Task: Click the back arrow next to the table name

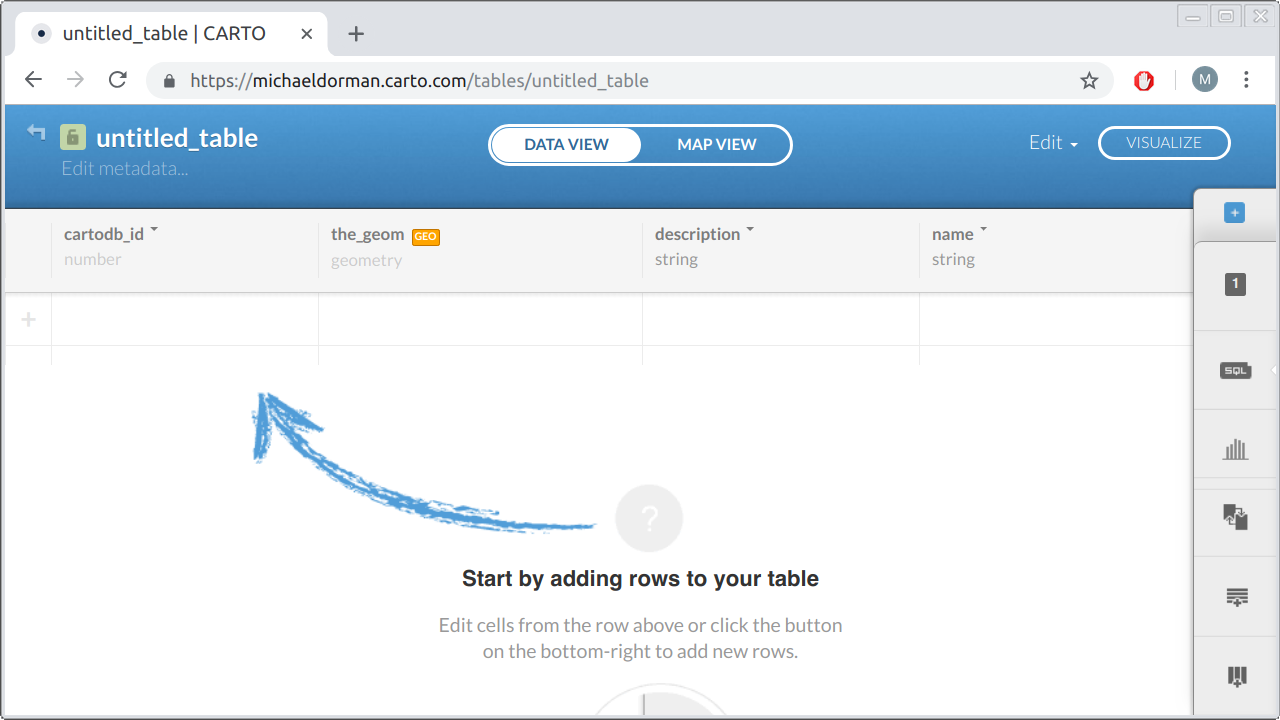Action: [37, 132]
